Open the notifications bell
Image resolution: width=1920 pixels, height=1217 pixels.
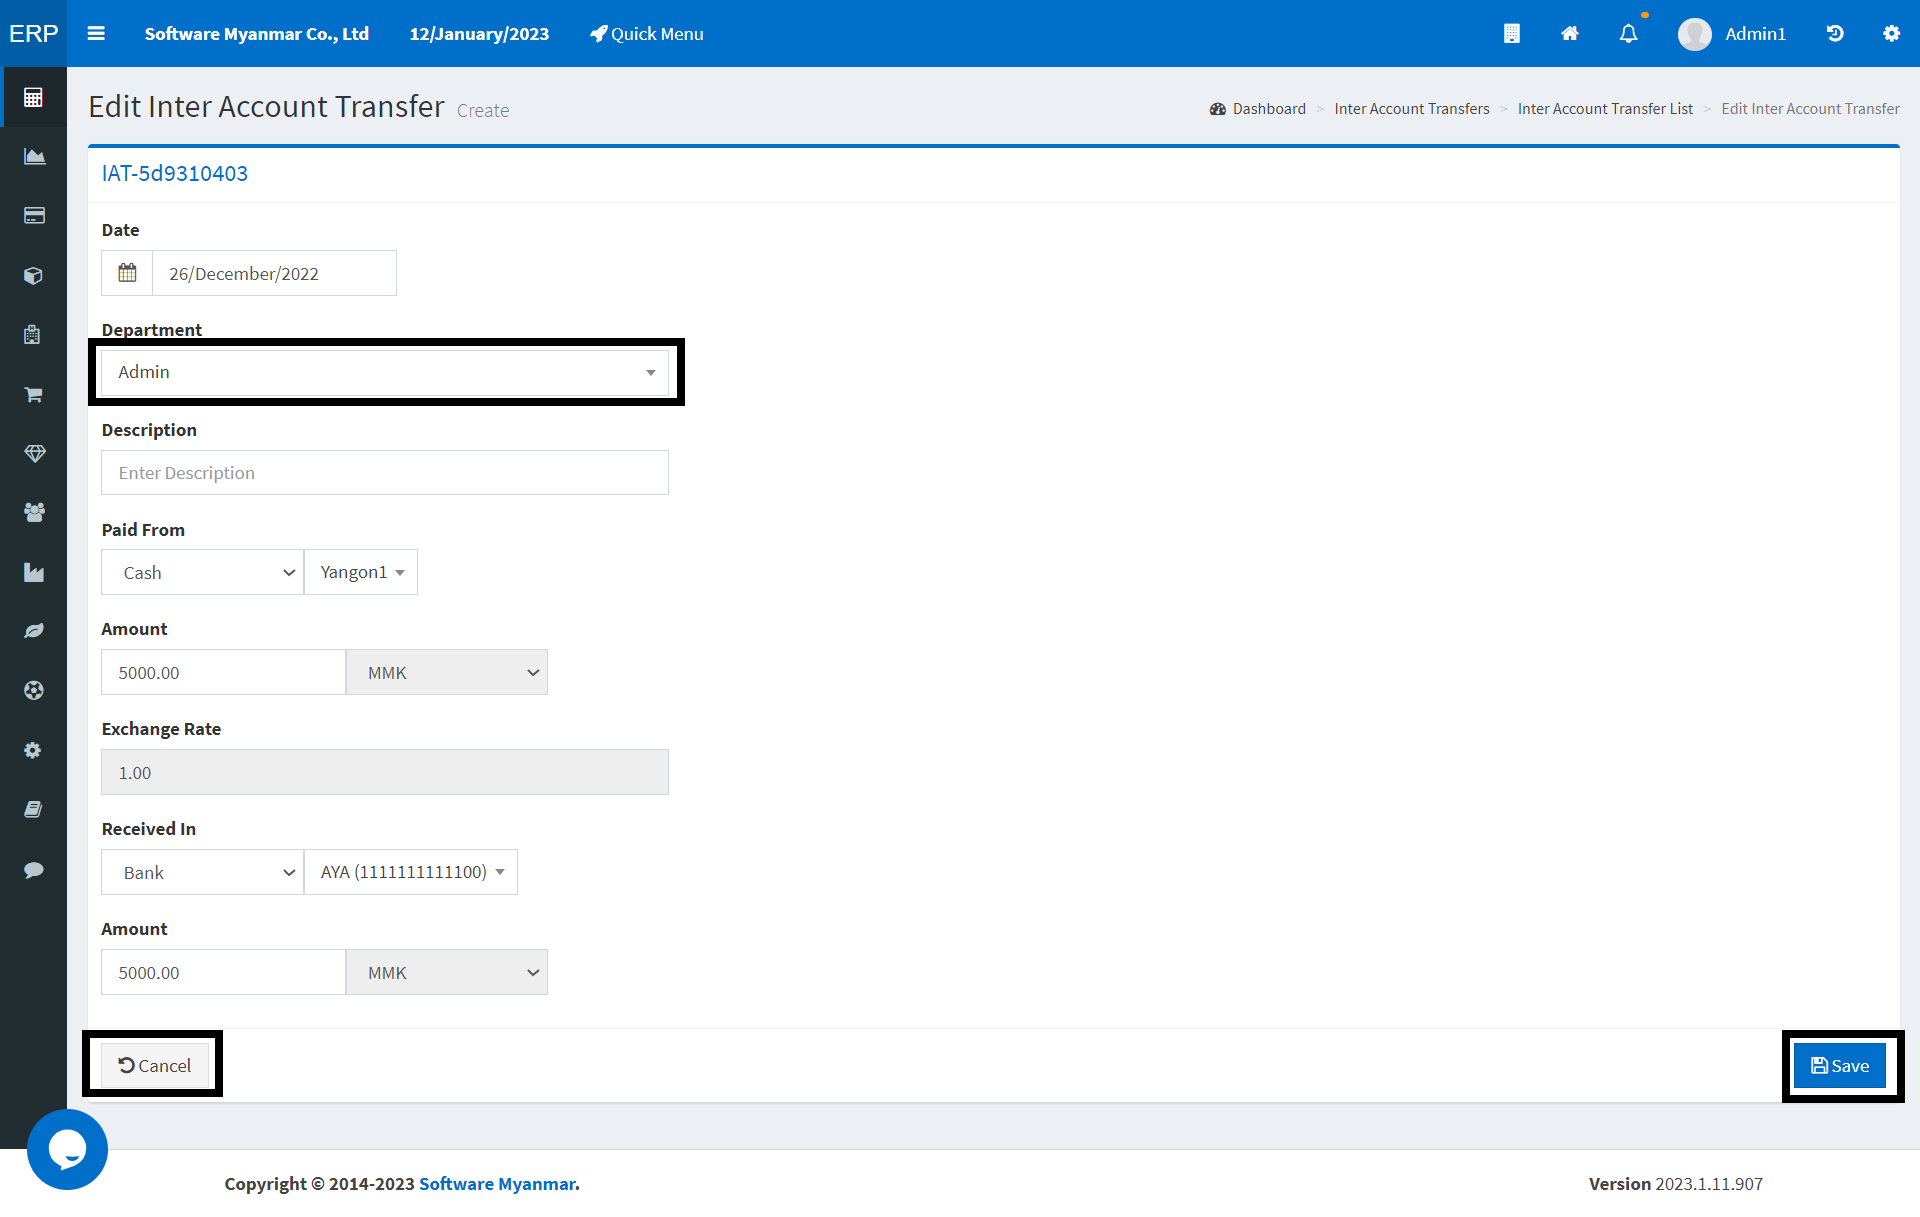pos(1629,33)
